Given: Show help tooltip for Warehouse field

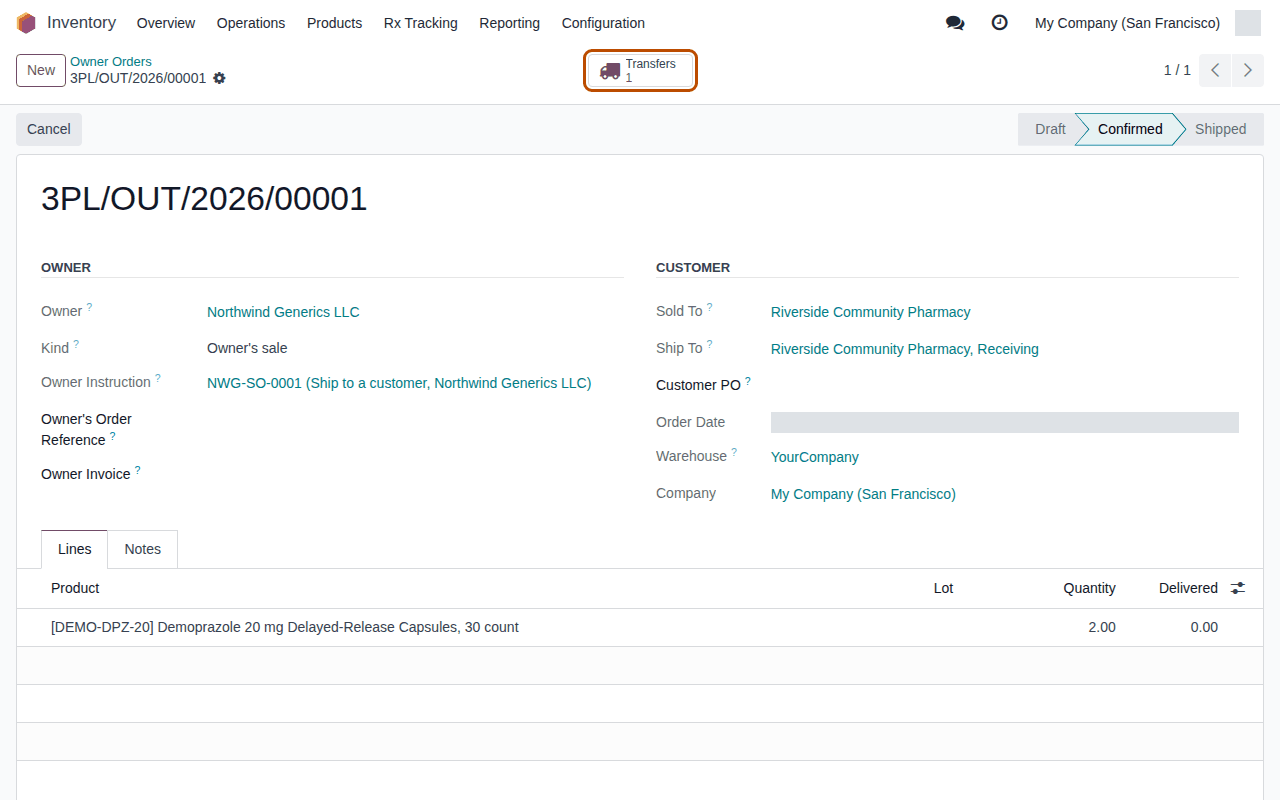Looking at the screenshot, I should [x=734, y=452].
